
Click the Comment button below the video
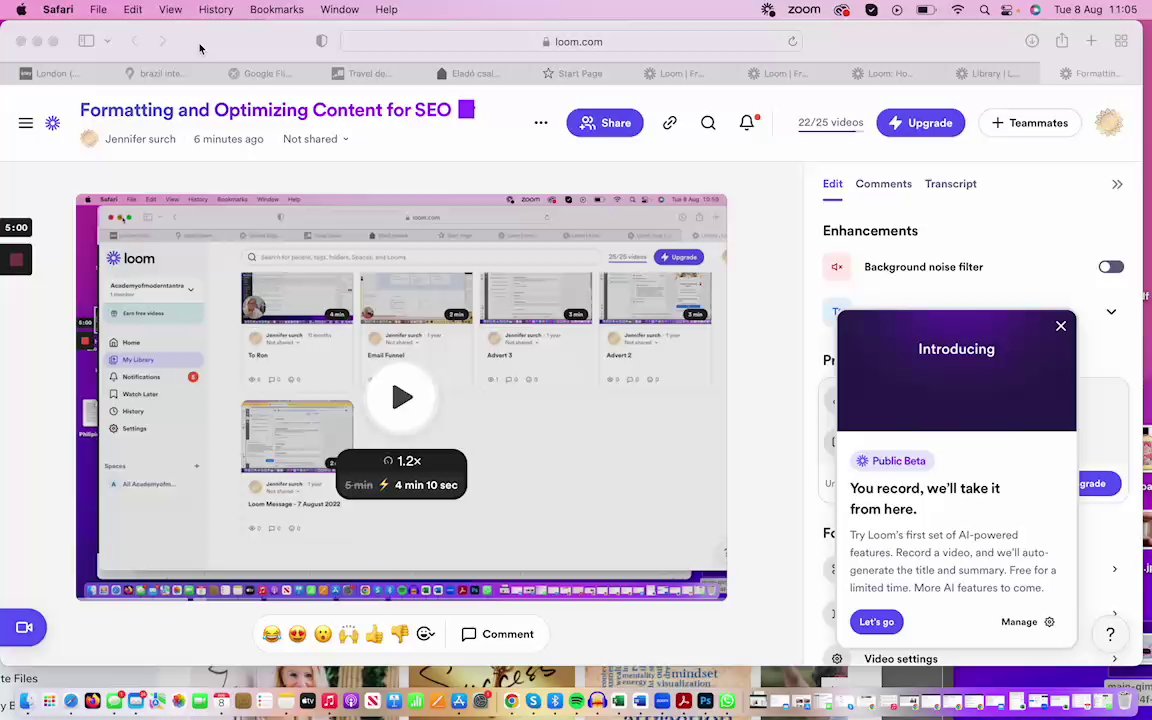(x=497, y=634)
